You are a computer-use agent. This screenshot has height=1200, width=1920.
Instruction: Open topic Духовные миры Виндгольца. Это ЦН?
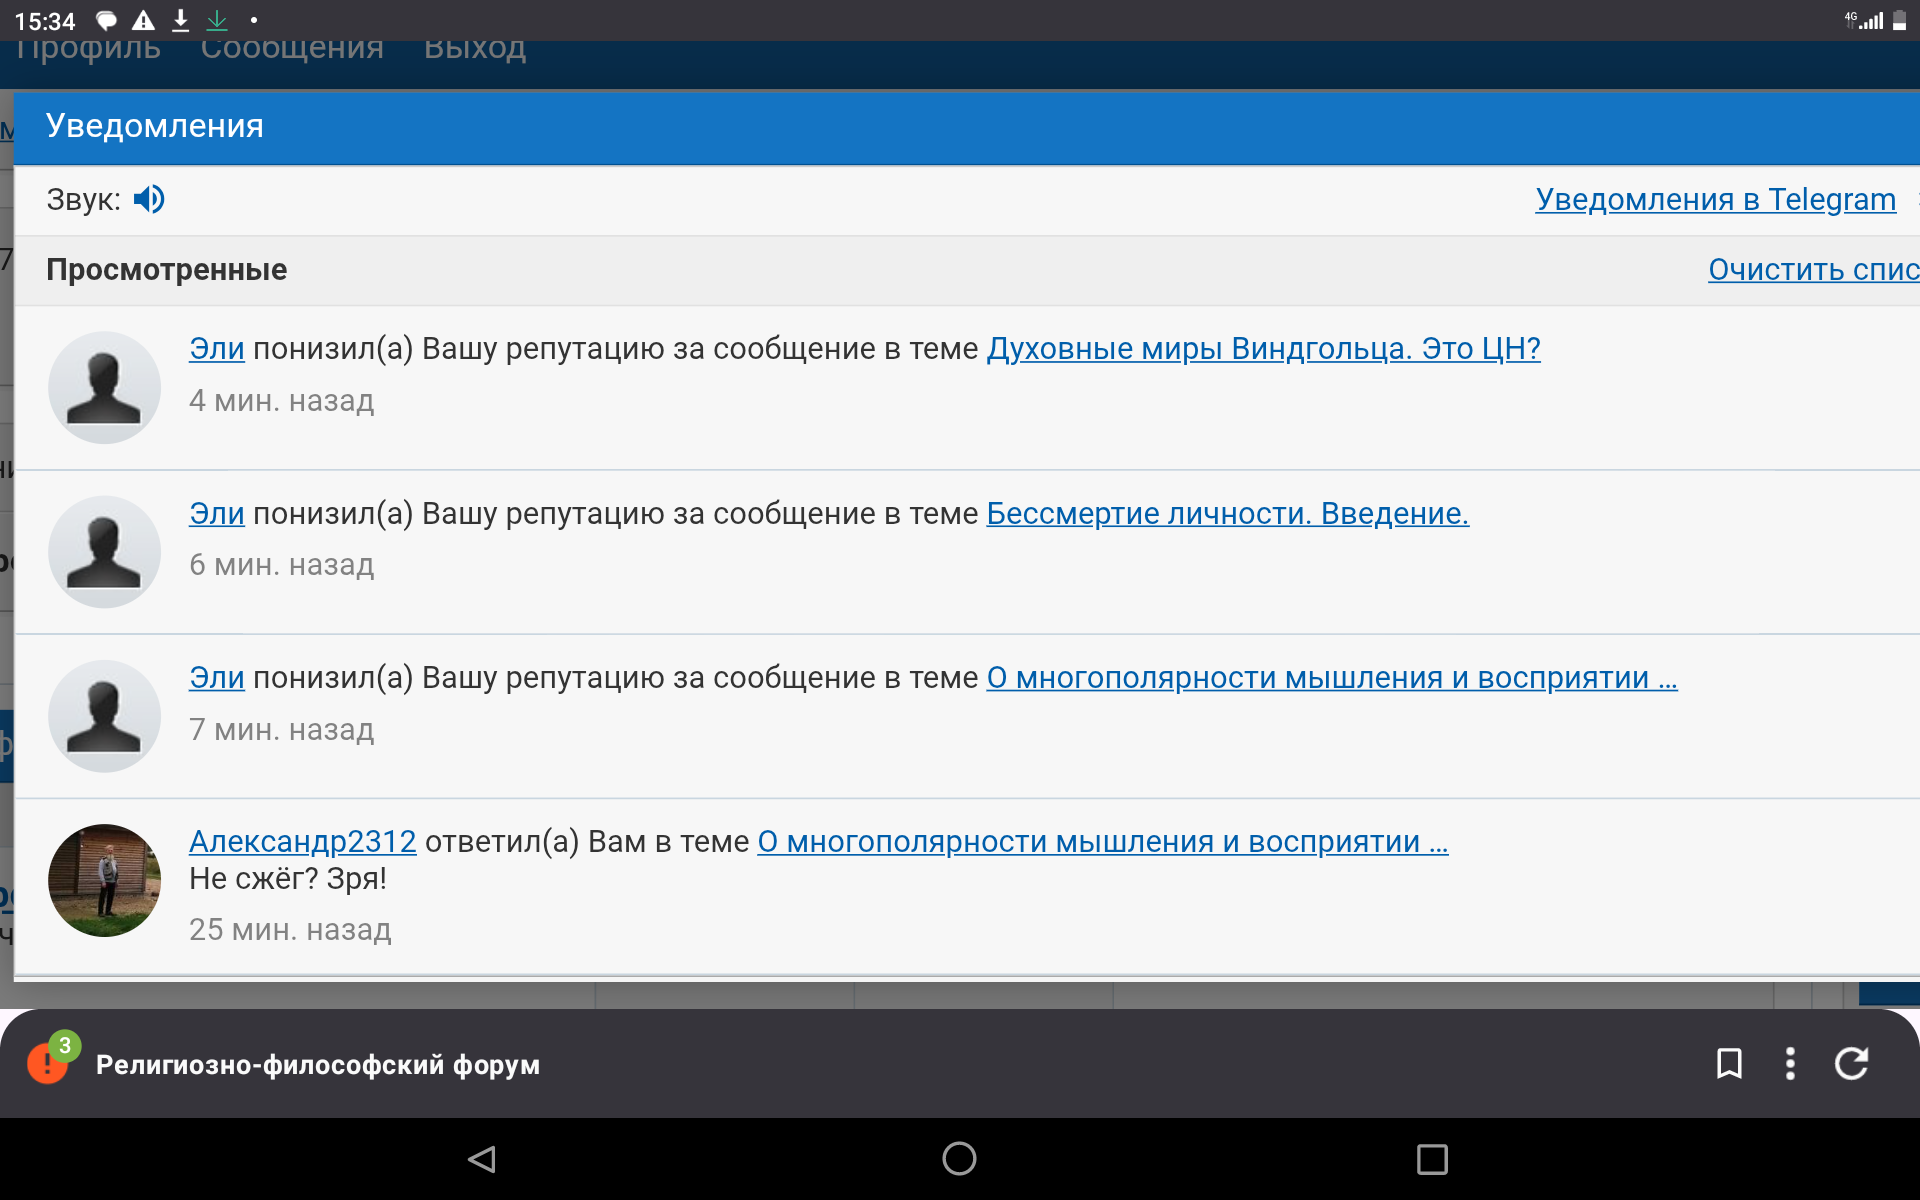(1262, 348)
